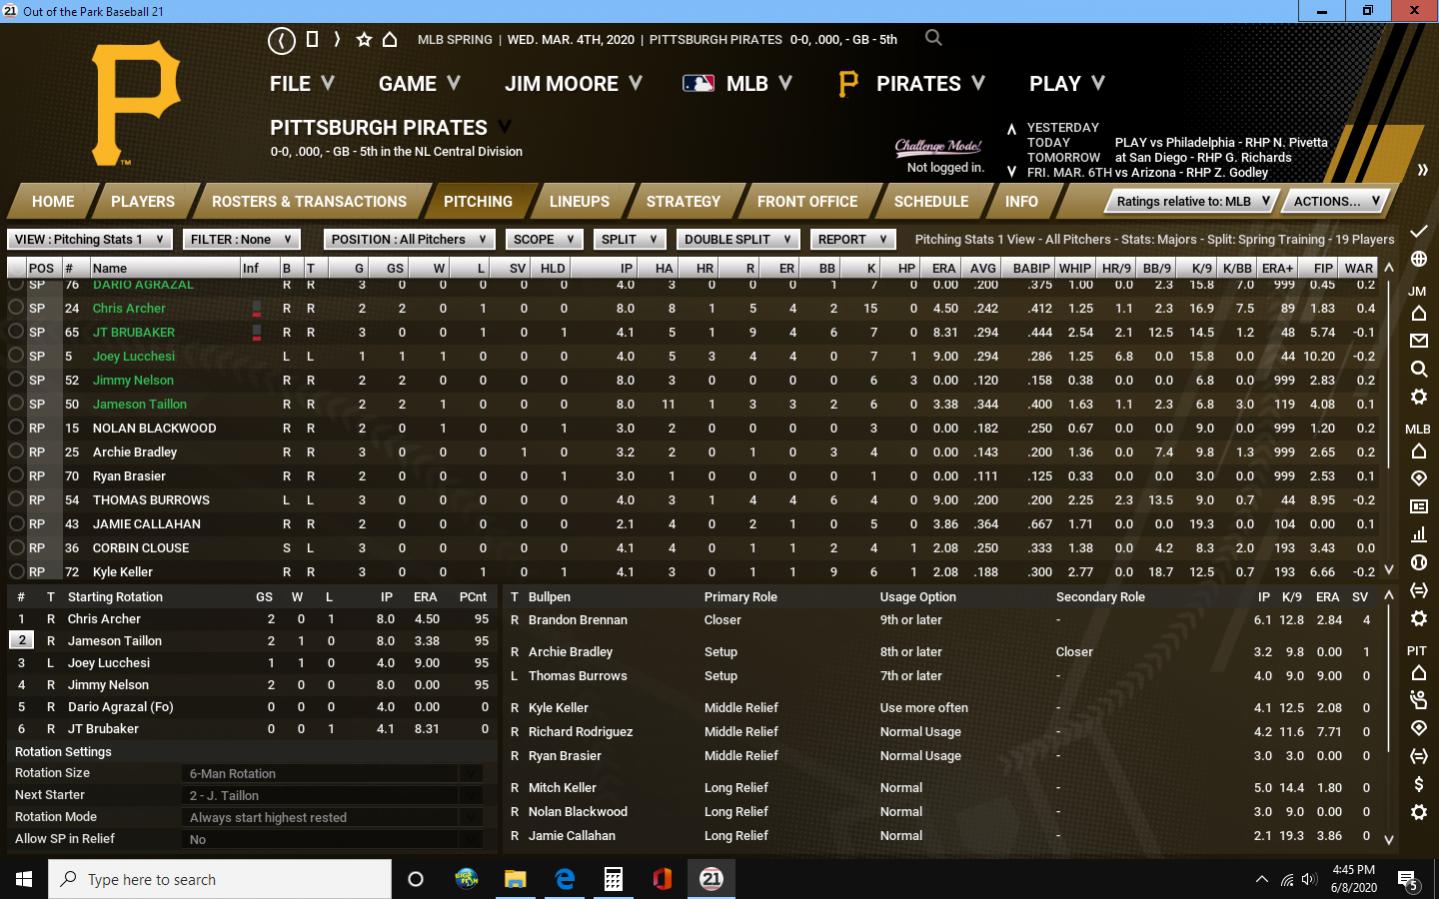This screenshot has width=1439, height=899.
Task: Open the top search magnifier
Action: tap(933, 38)
